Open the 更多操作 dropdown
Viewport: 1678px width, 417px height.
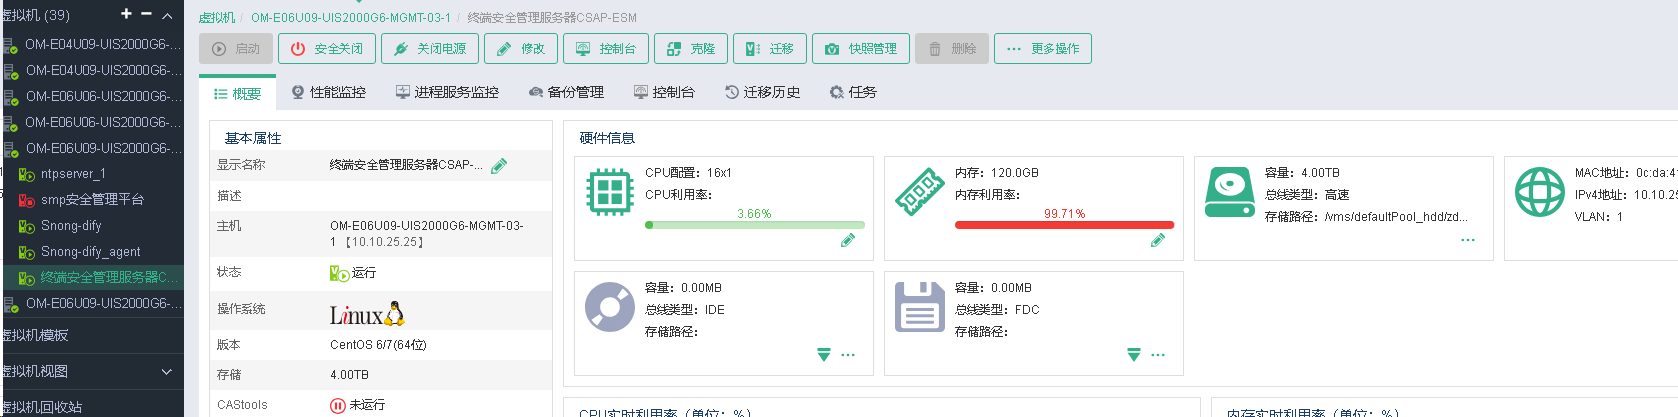tap(1043, 48)
